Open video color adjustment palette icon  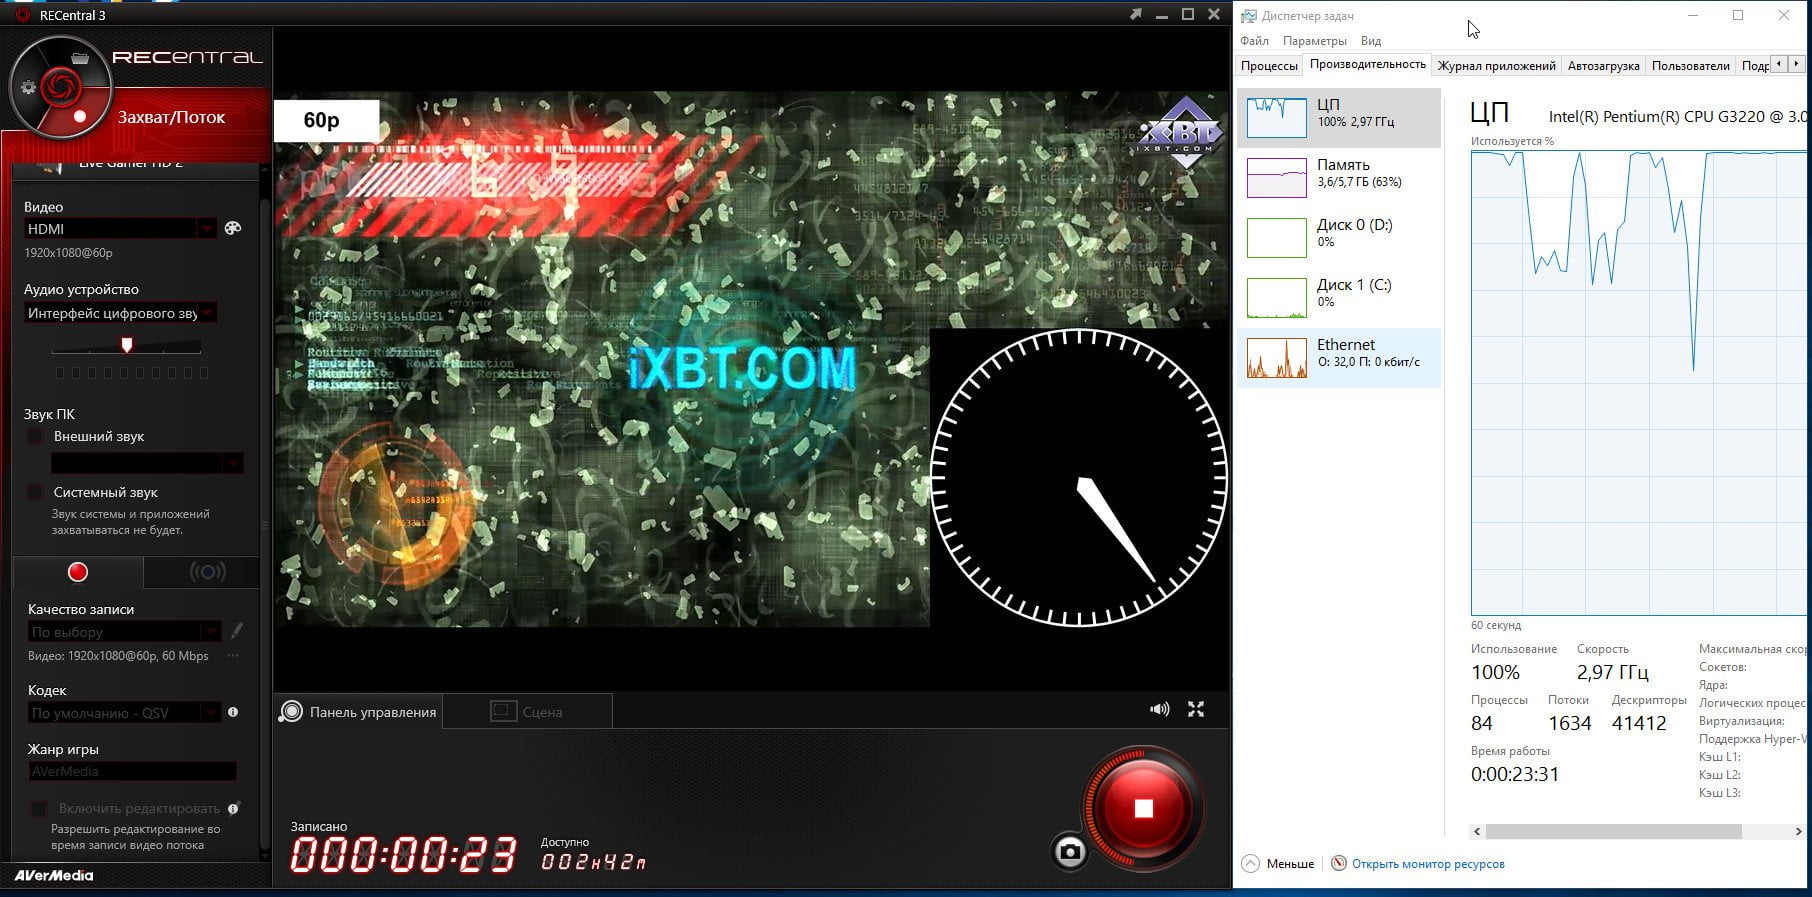pos(232,228)
